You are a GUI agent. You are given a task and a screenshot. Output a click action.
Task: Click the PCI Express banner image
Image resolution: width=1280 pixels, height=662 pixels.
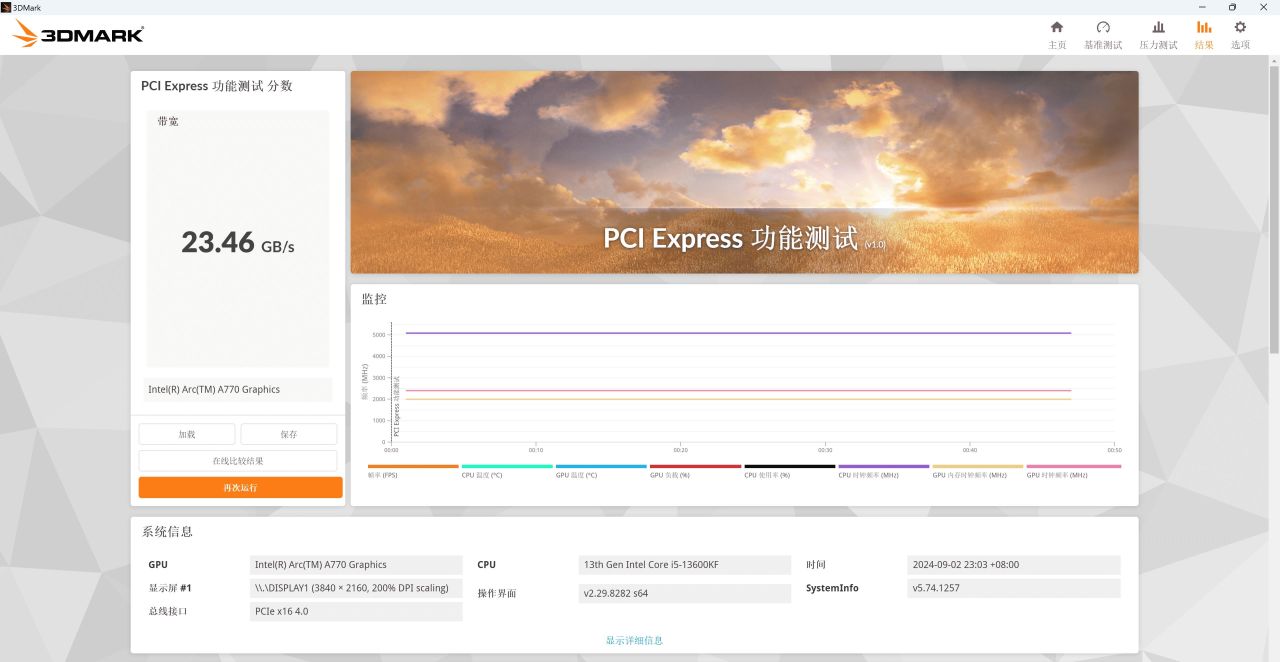click(x=744, y=172)
